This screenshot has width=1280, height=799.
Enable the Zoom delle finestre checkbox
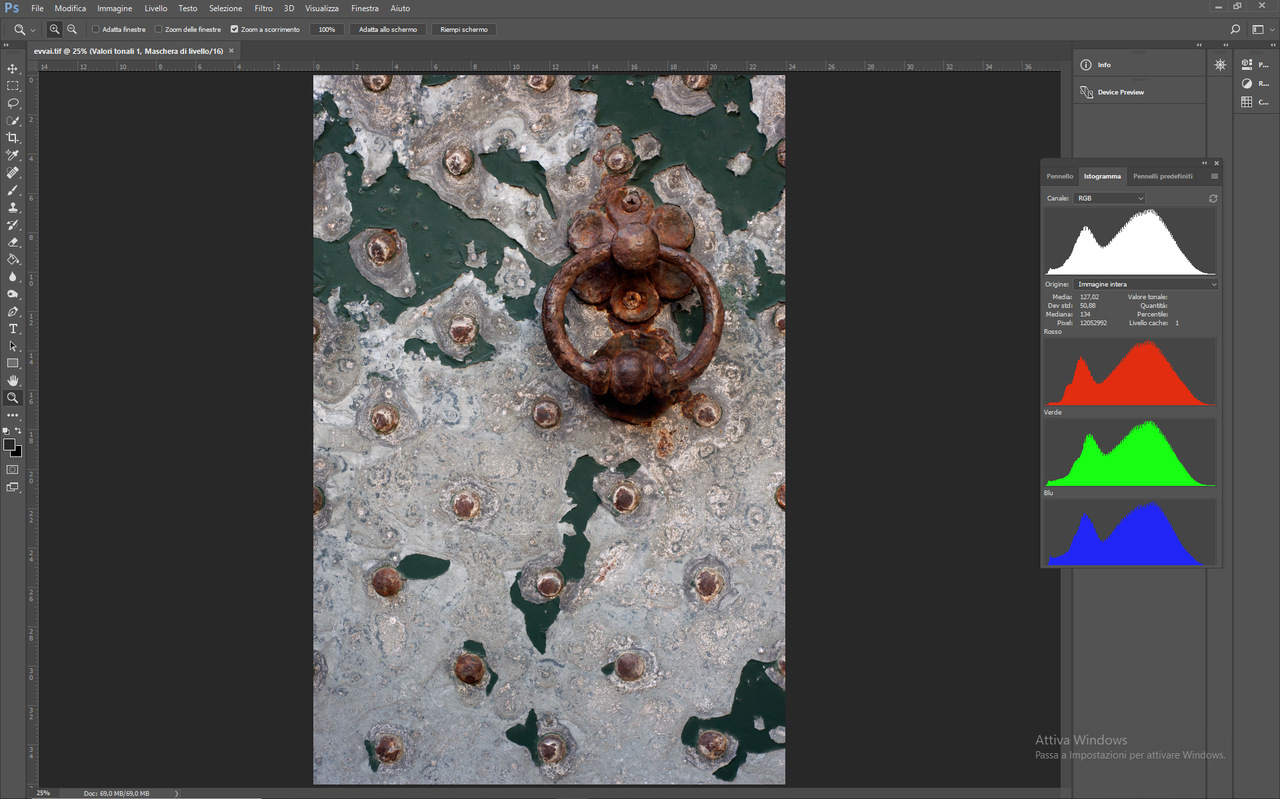point(158,30)
